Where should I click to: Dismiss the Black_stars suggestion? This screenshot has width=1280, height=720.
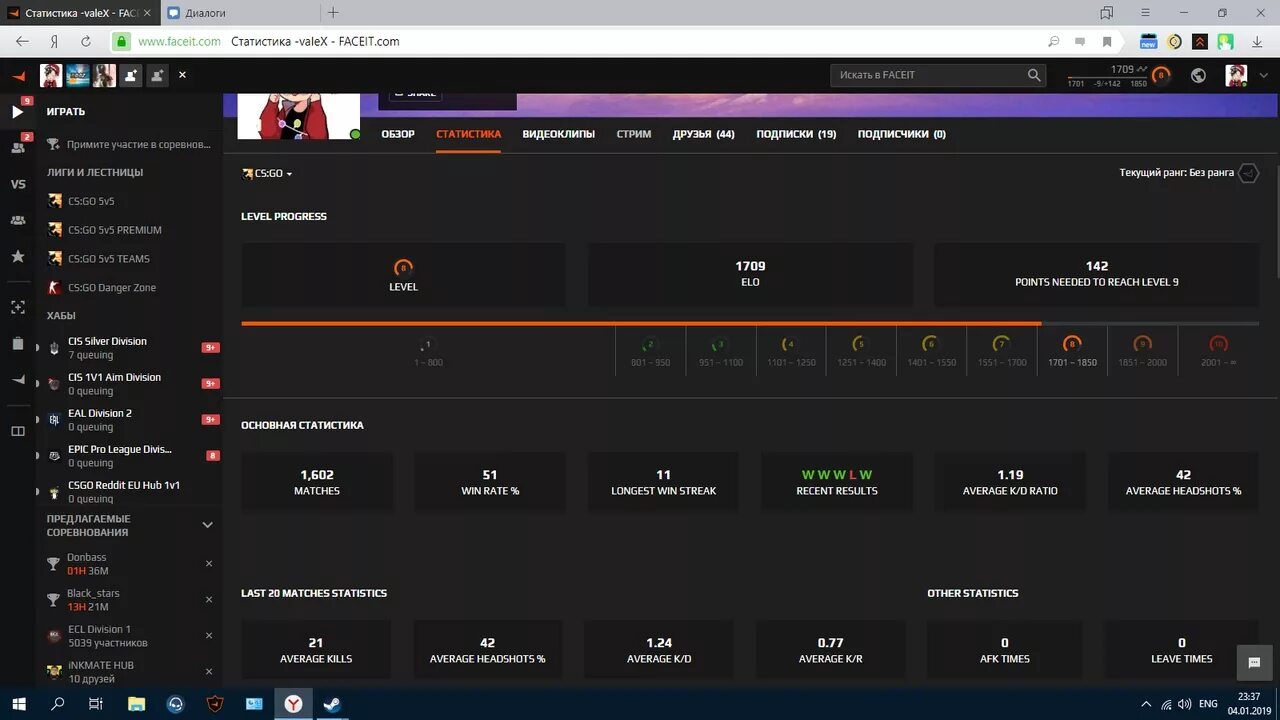coord(209,600)
